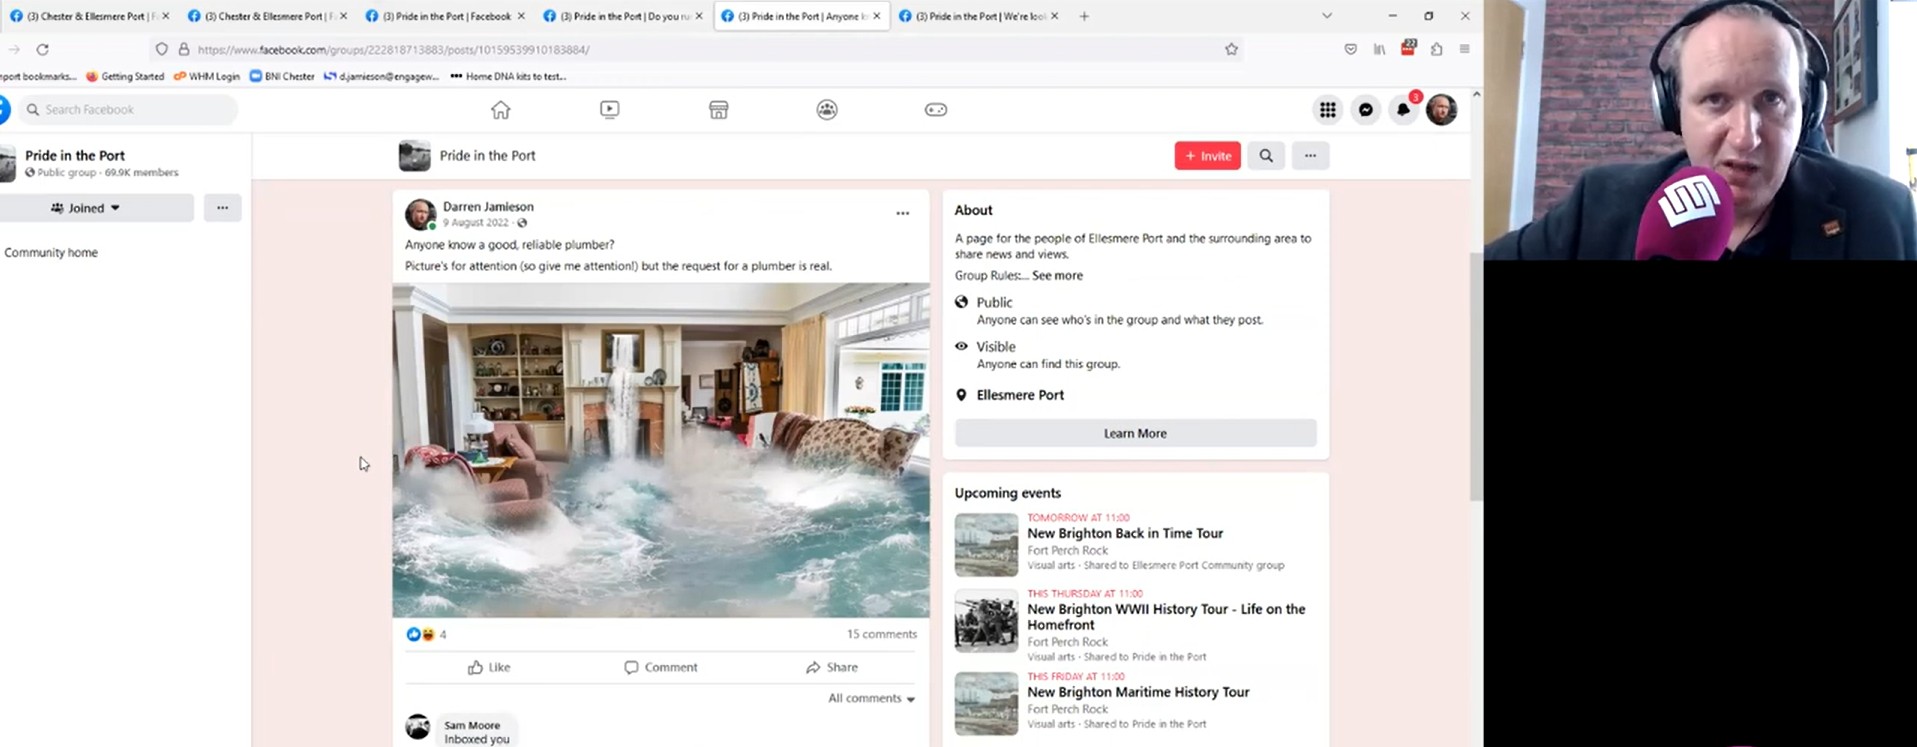Open sidebar three-dots menu beside Joined
The image size is (1917, 747).
pyautogui.click(x=222, y=208)
